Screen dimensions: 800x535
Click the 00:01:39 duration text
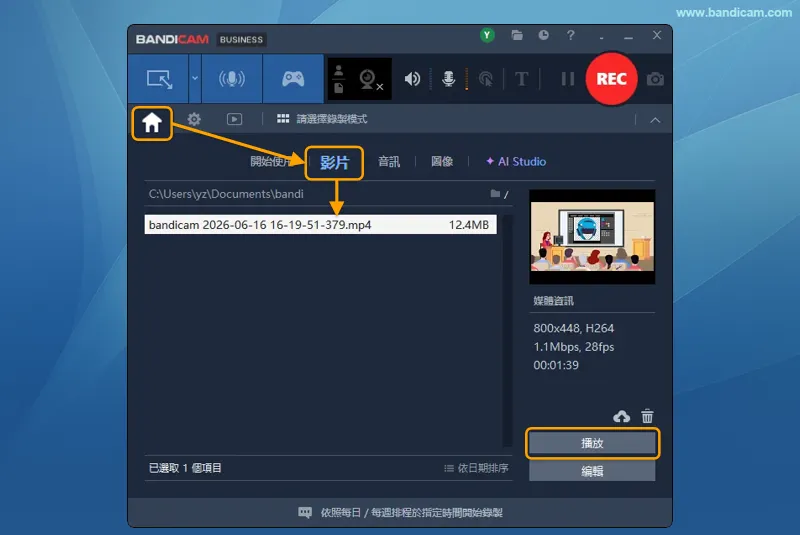(556, 365)
